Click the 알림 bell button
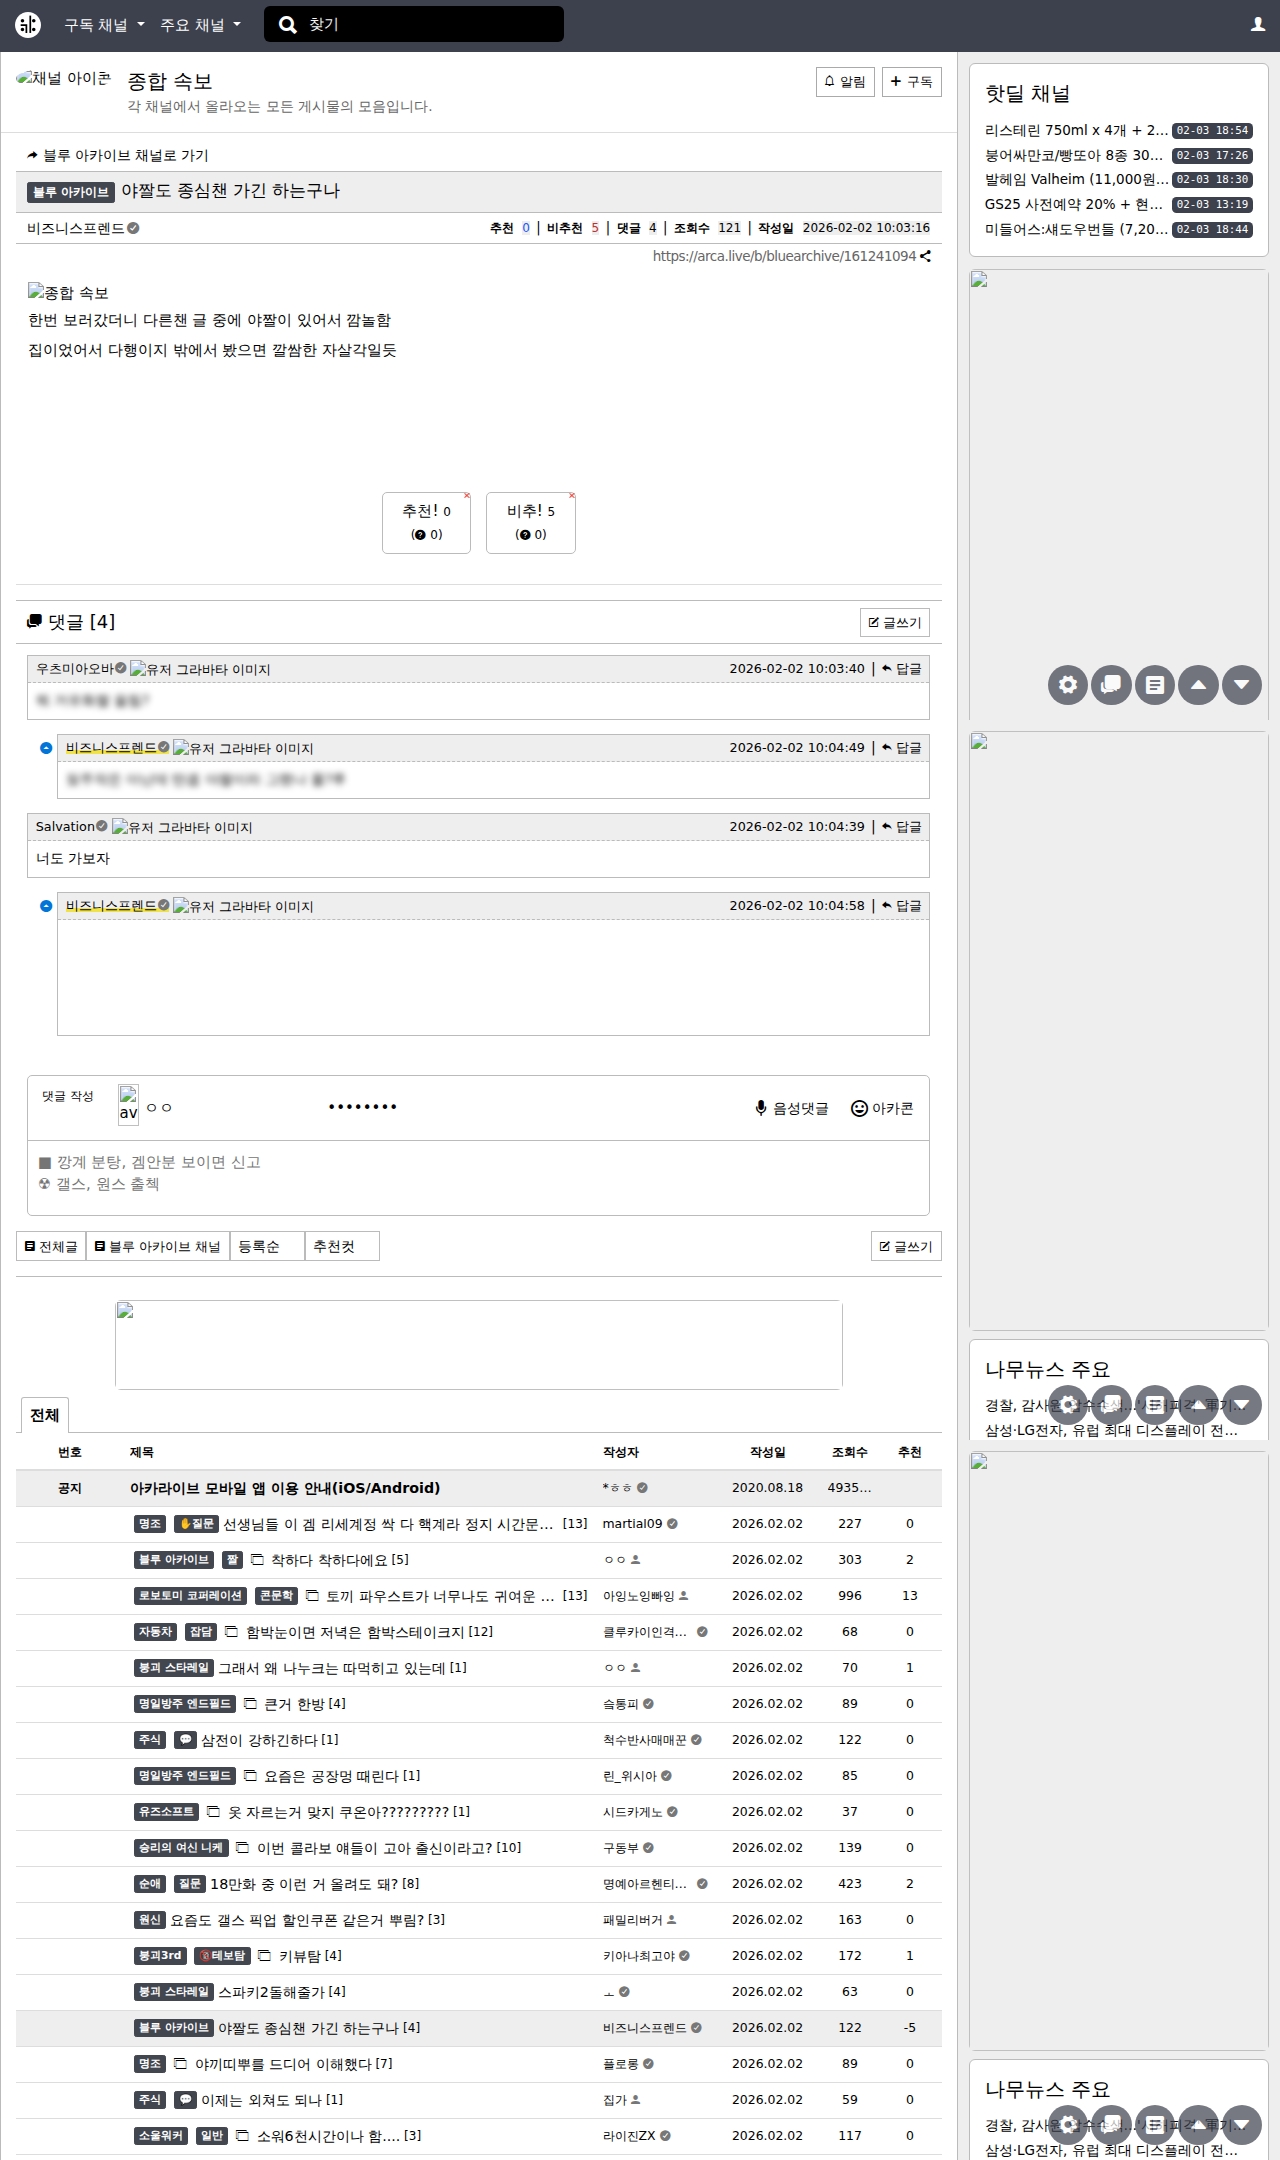1280x2160 pixels. 845,82
